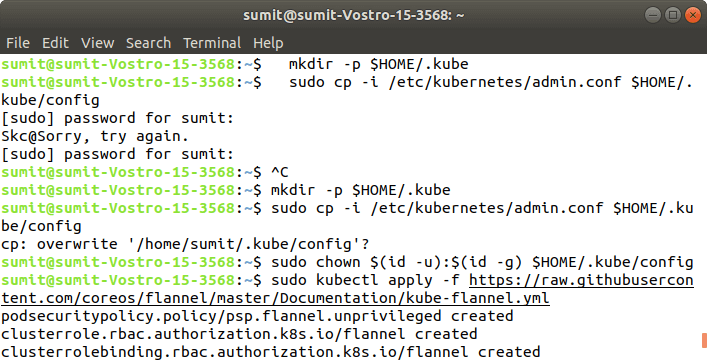The width and height of the screenshot is (707, 362).
Task: Open the View menu
Action: point(97,43)
